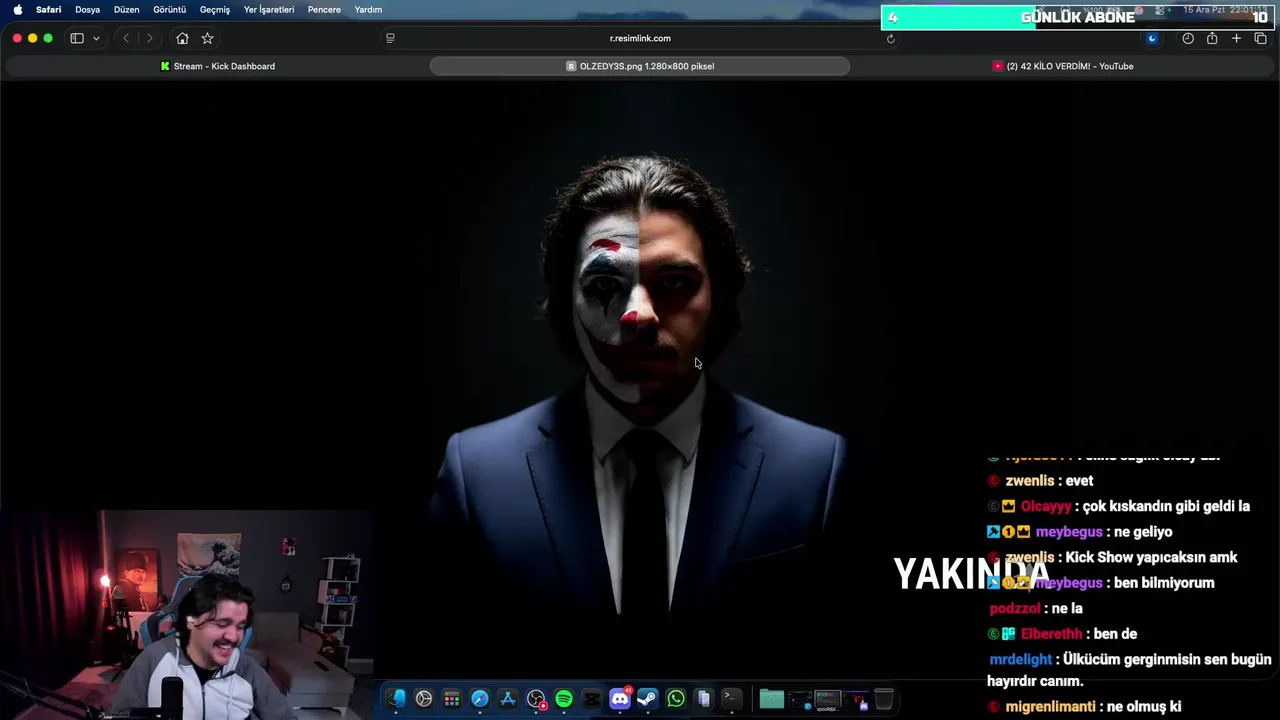Click Olcayyy's 'çok kıskandın gibi geldi la' message
The image size is (1280, 720).
point(1119,506)
